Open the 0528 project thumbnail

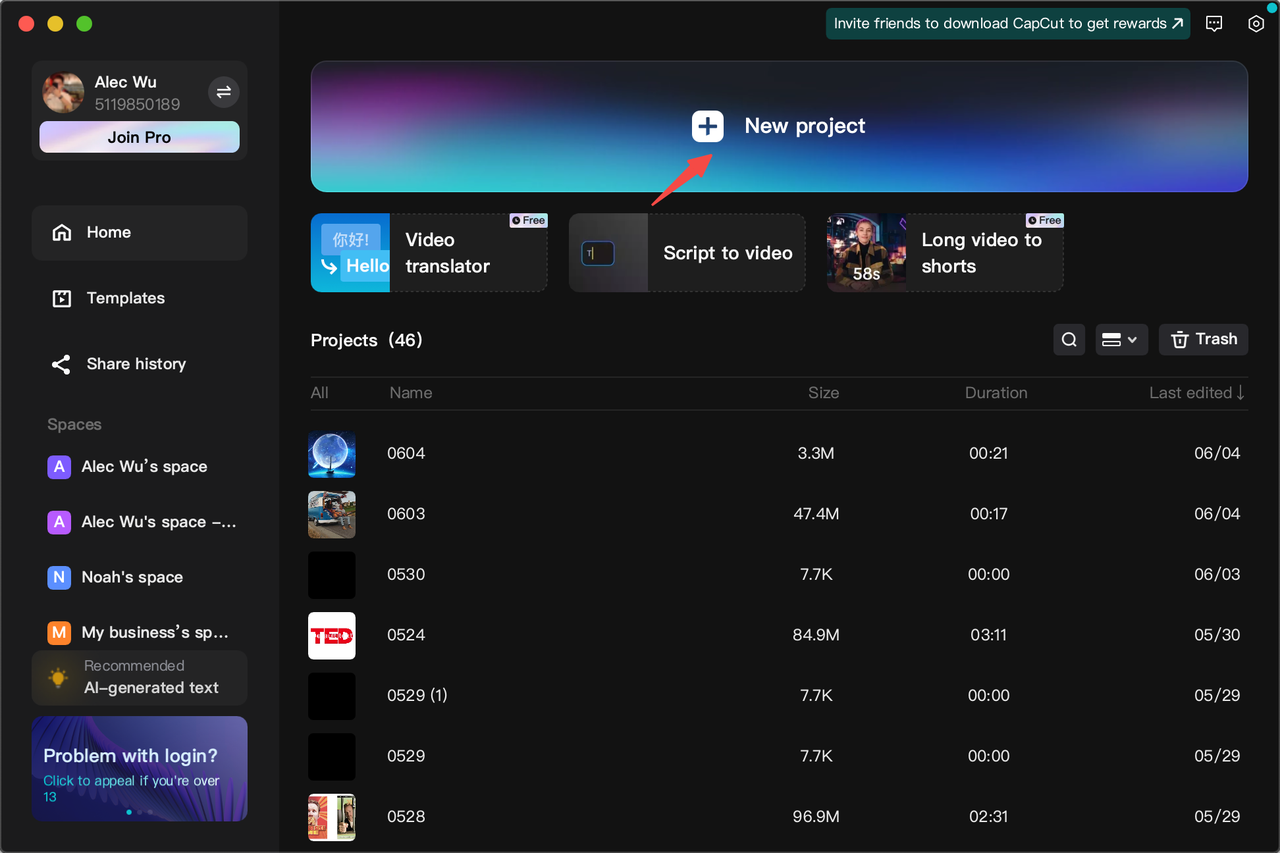tap(332, 817)
